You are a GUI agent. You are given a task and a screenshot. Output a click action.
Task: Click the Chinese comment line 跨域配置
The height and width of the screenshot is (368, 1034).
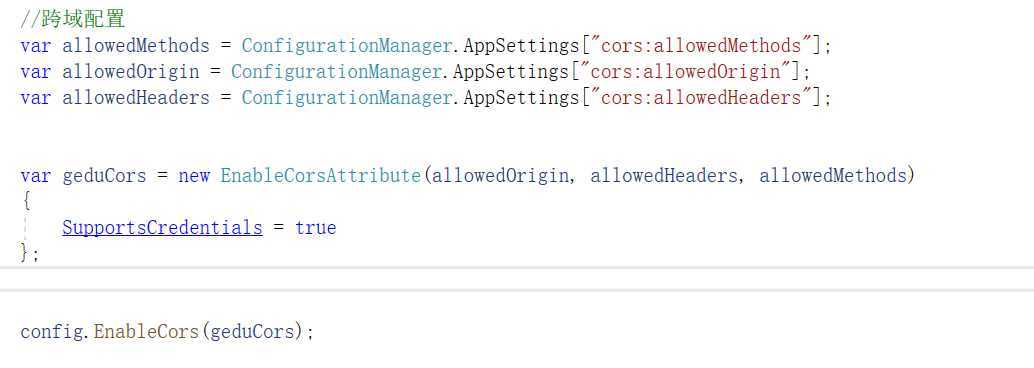(73, 19)
